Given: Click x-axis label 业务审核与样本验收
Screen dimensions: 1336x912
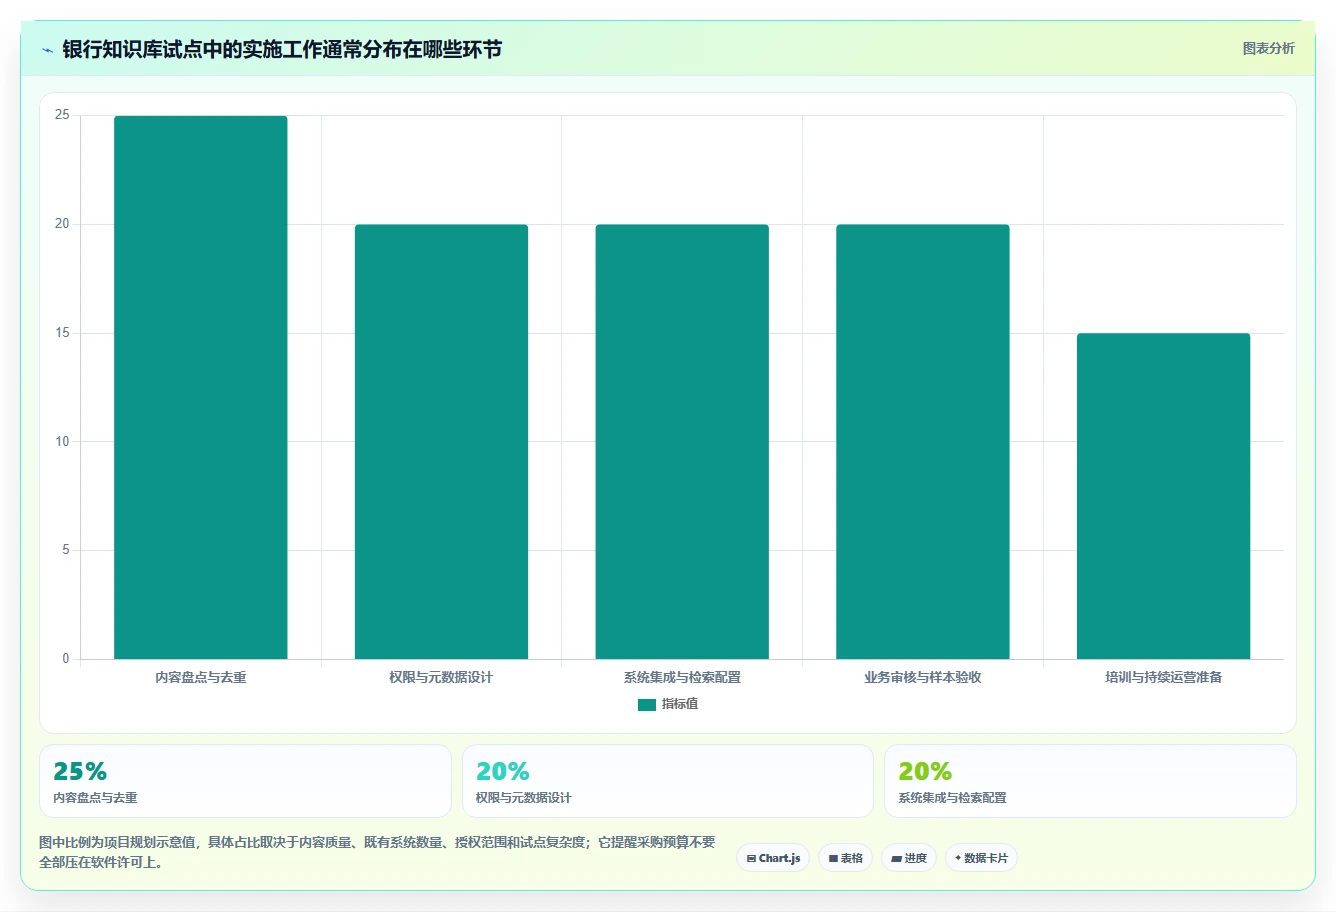Looking at the screenshot, I should coord(923,677).
